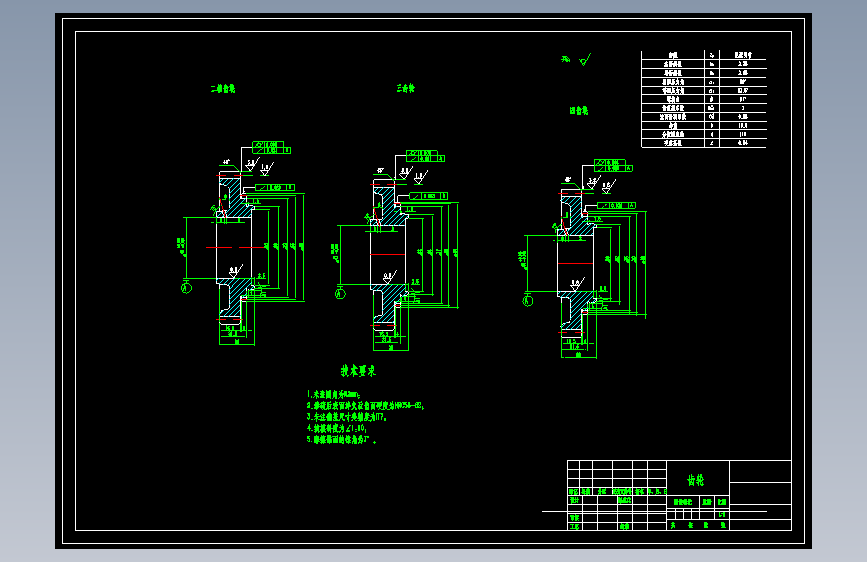Viewport: 867px width, 562px height.
Task: Click technical requirement line 3 mentioning IT7
Action: click(347, 417)
